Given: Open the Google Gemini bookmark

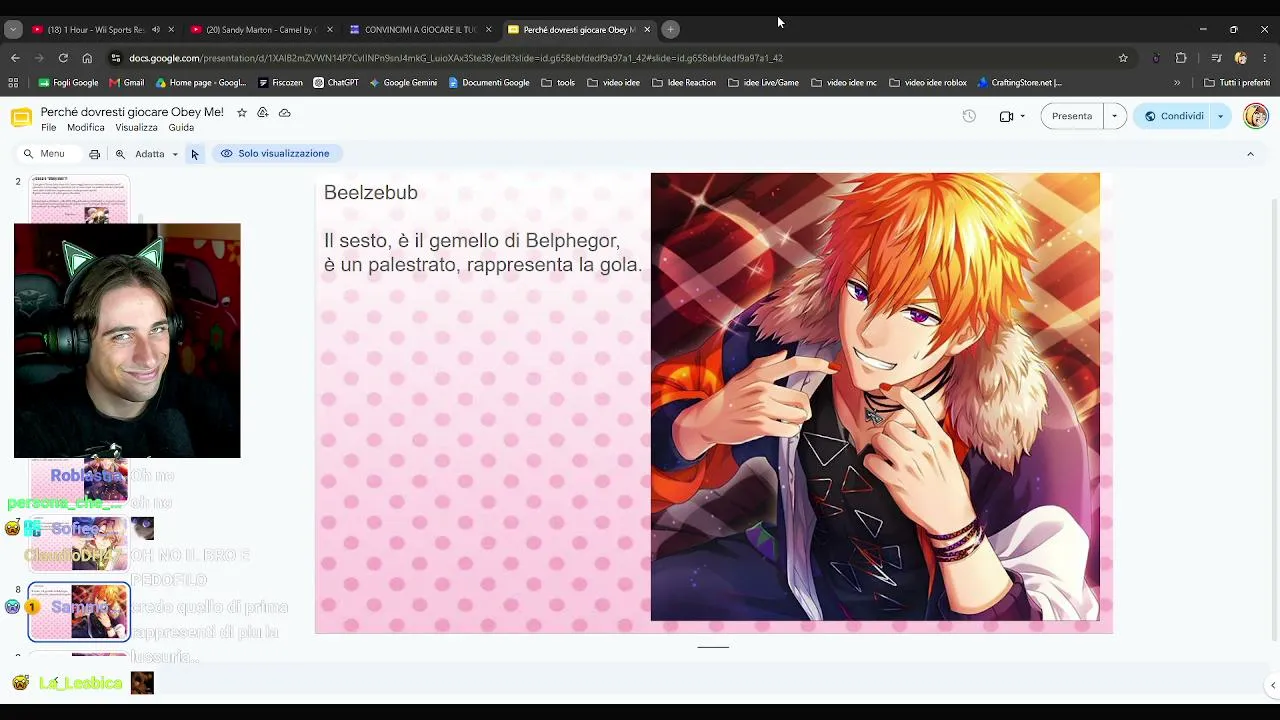Looking at the screenshot, I should tap(403, 83).
